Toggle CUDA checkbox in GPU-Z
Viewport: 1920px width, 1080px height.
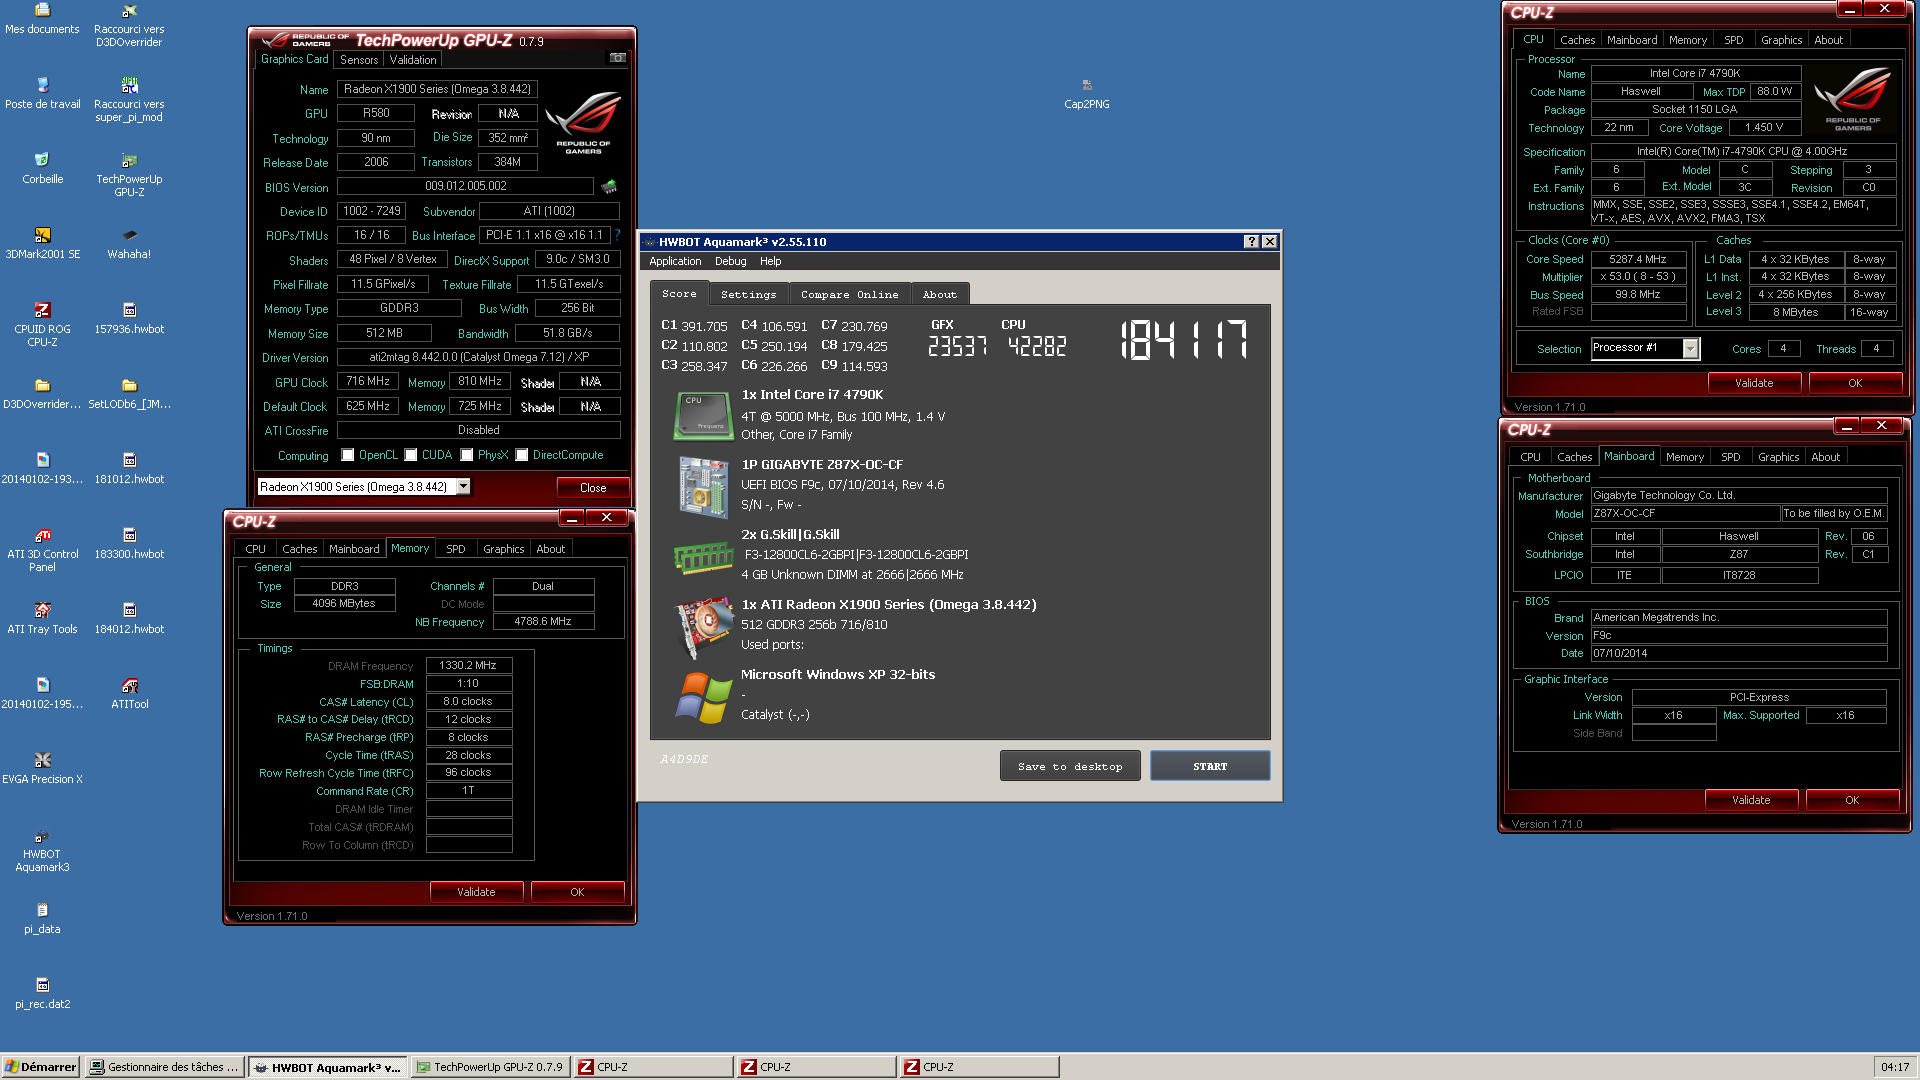[x=411, y=455]
